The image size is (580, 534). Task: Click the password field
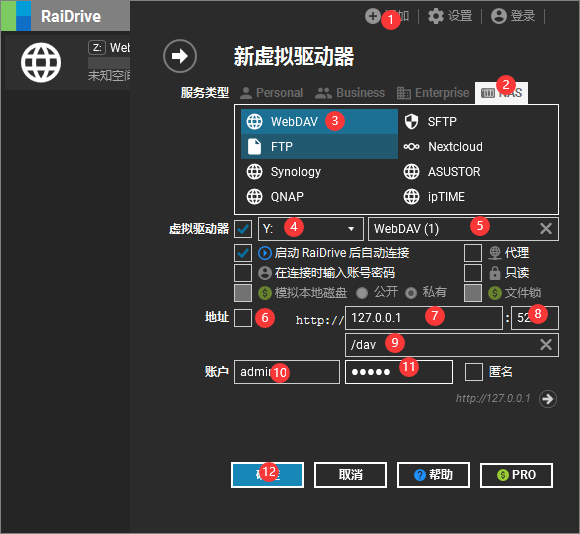tap(399, 372)
